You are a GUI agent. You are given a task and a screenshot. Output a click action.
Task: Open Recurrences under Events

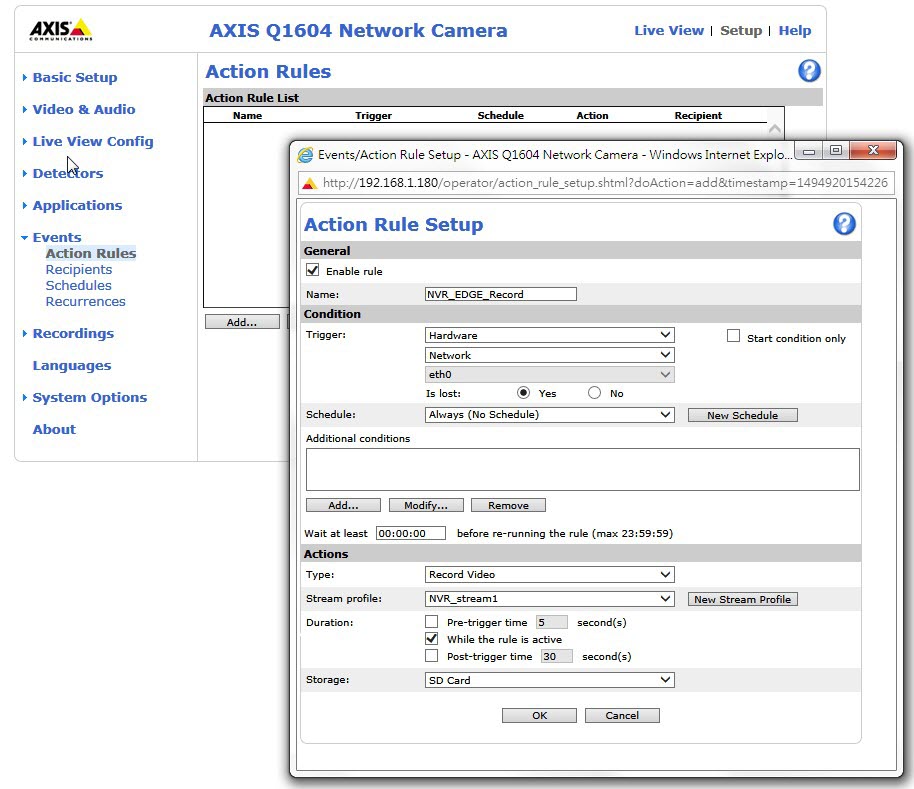pos(86,302)
